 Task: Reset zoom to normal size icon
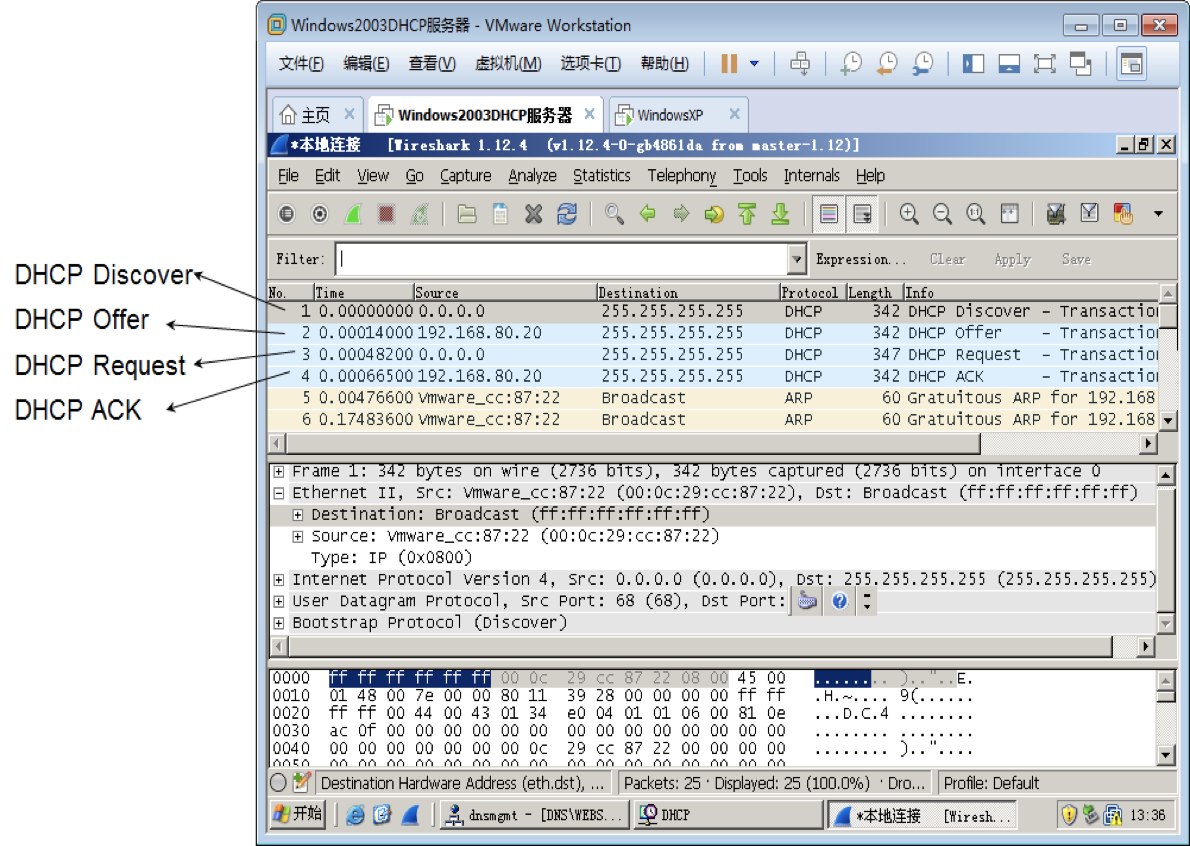pos(975,215)
